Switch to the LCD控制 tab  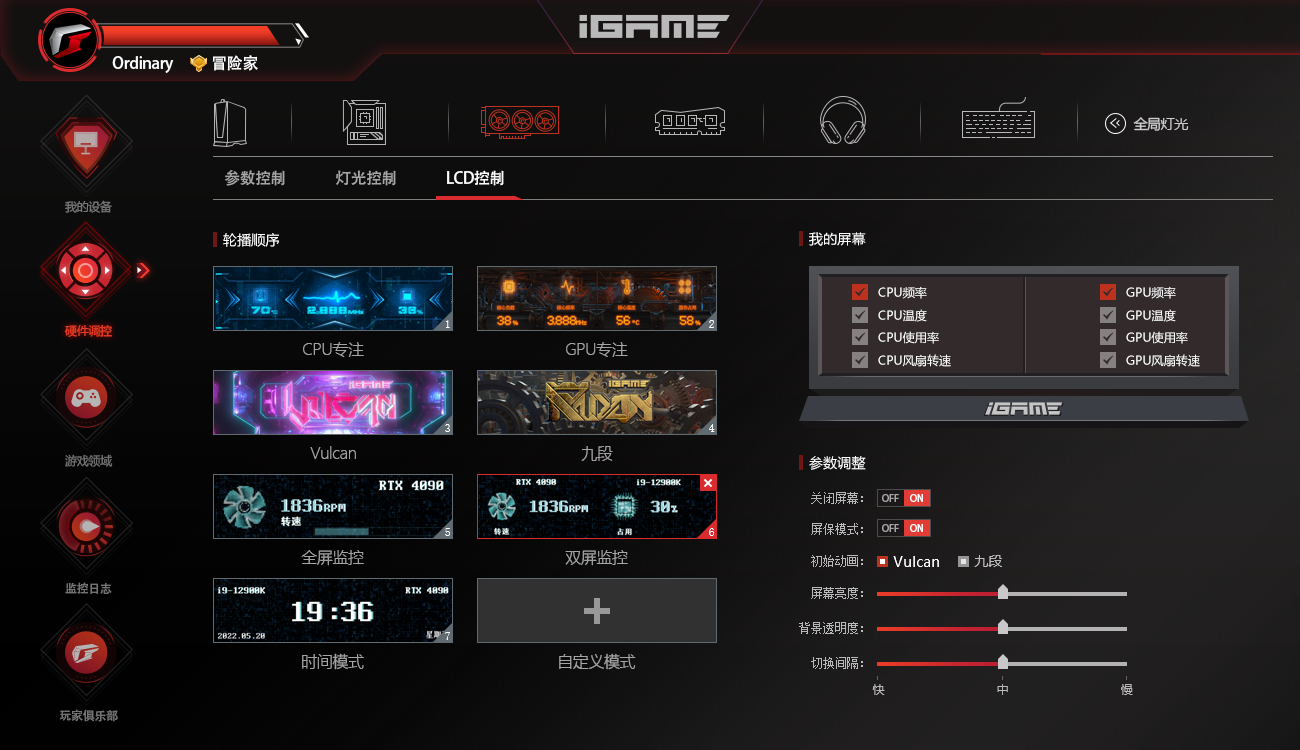[x=475, y=178]
